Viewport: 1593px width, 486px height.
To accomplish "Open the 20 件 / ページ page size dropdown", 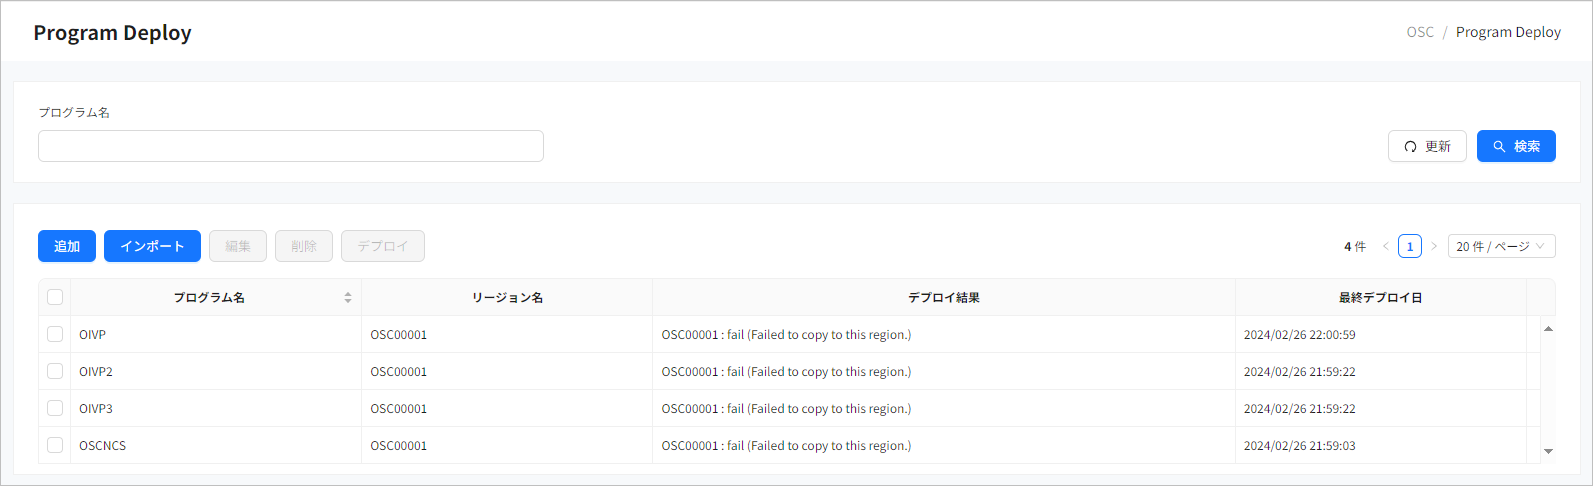I will coord(1501,246).
